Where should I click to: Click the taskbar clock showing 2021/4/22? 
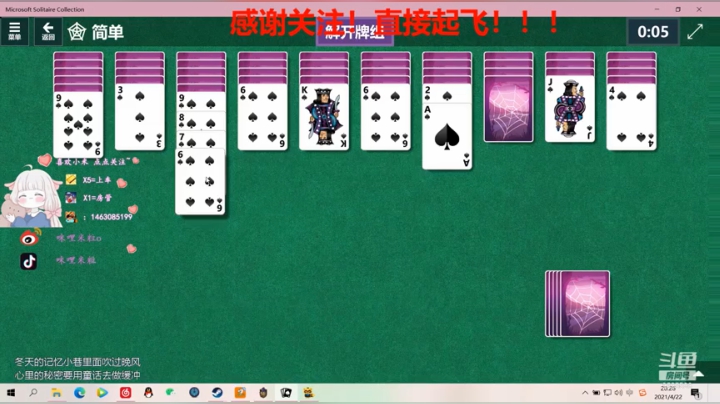(668, 393)
